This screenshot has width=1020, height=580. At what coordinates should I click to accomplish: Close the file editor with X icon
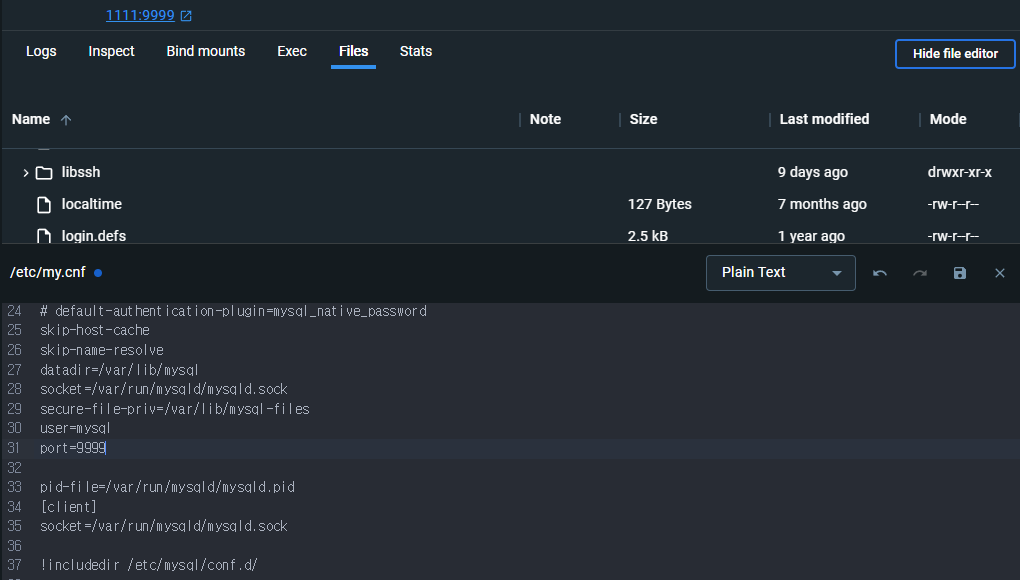(x=1000, y=273)
